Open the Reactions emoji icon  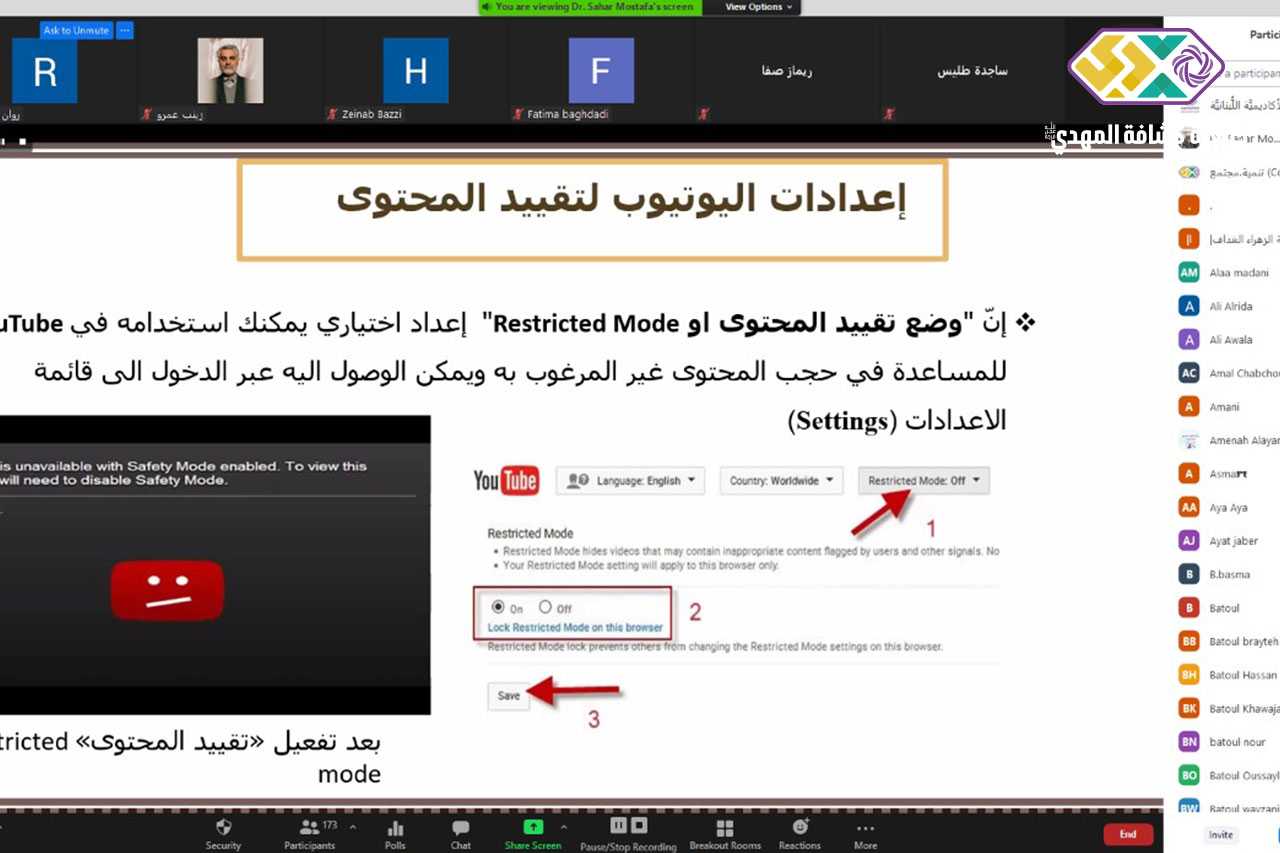(x=800, y=827)
